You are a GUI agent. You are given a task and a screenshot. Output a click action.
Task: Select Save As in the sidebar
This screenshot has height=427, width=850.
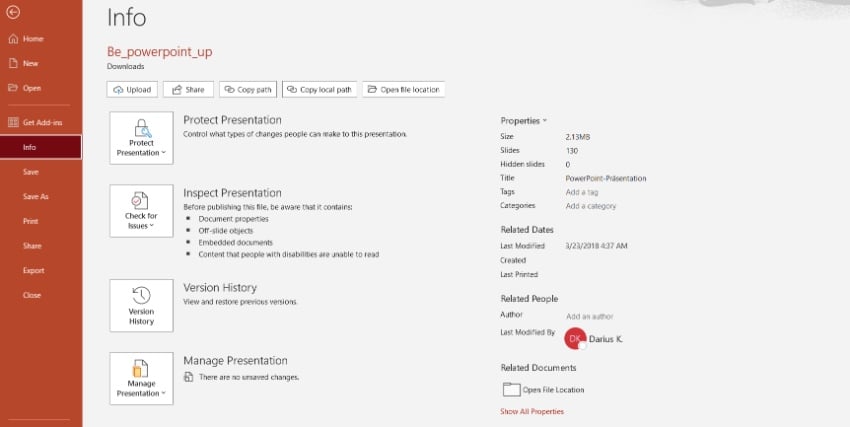pyautogui.click(x=36, y=196)
